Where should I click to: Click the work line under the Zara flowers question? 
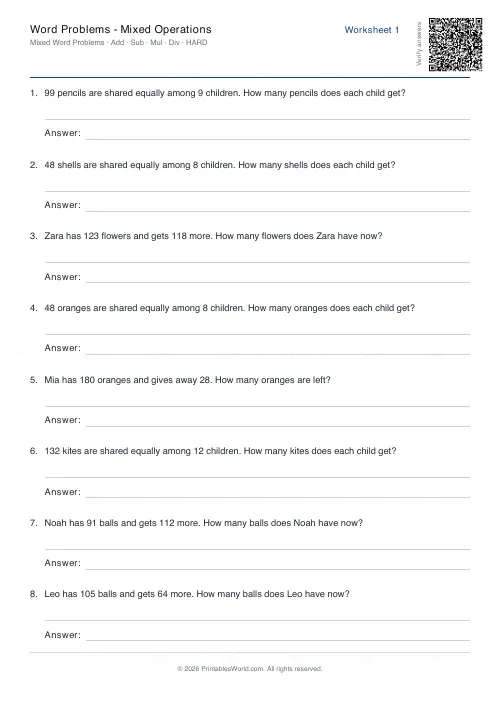(257, 262)
